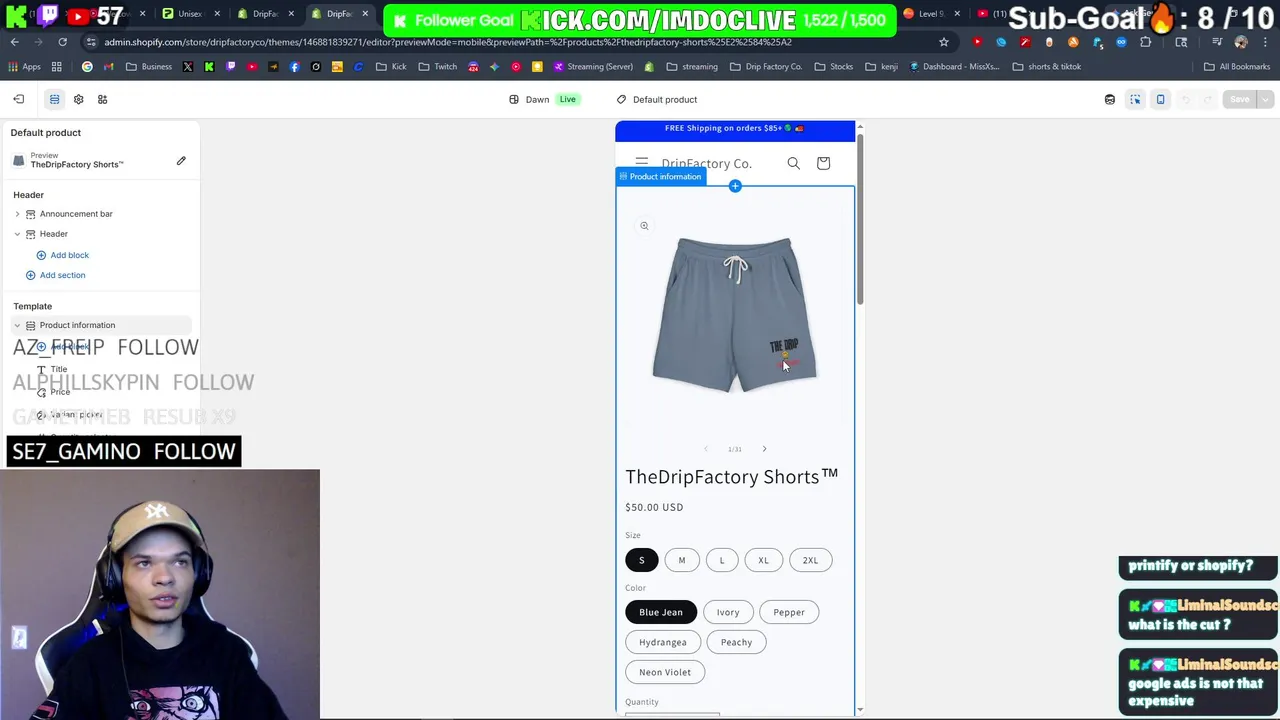Choose Pepper color option

point(789,612)
